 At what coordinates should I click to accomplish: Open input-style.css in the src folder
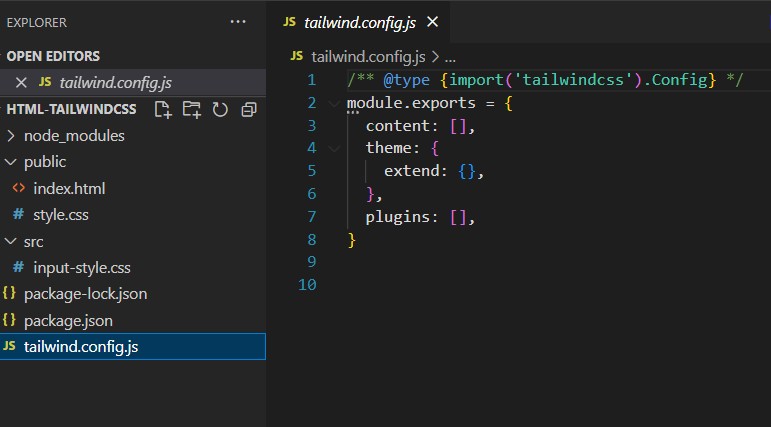[x=82, y=268]
